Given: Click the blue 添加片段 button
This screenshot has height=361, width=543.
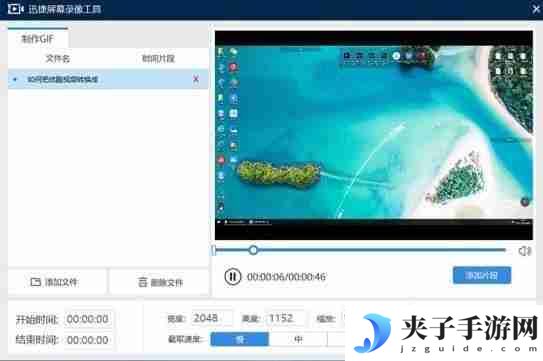Looking at the screenshot, I should pos(482,275).
